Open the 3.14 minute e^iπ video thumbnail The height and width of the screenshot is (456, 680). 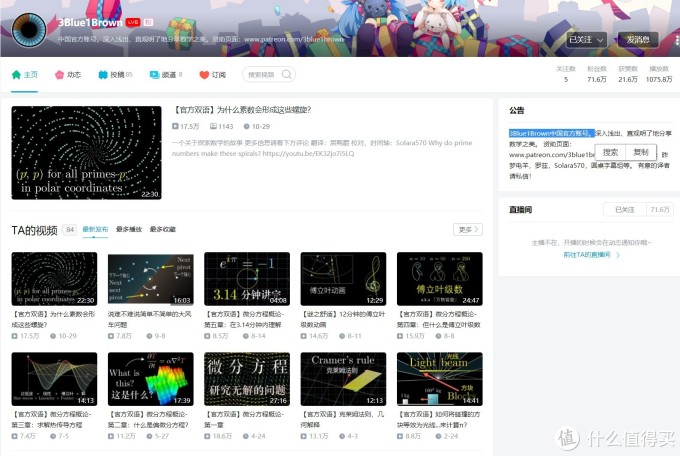click(247, 279)
